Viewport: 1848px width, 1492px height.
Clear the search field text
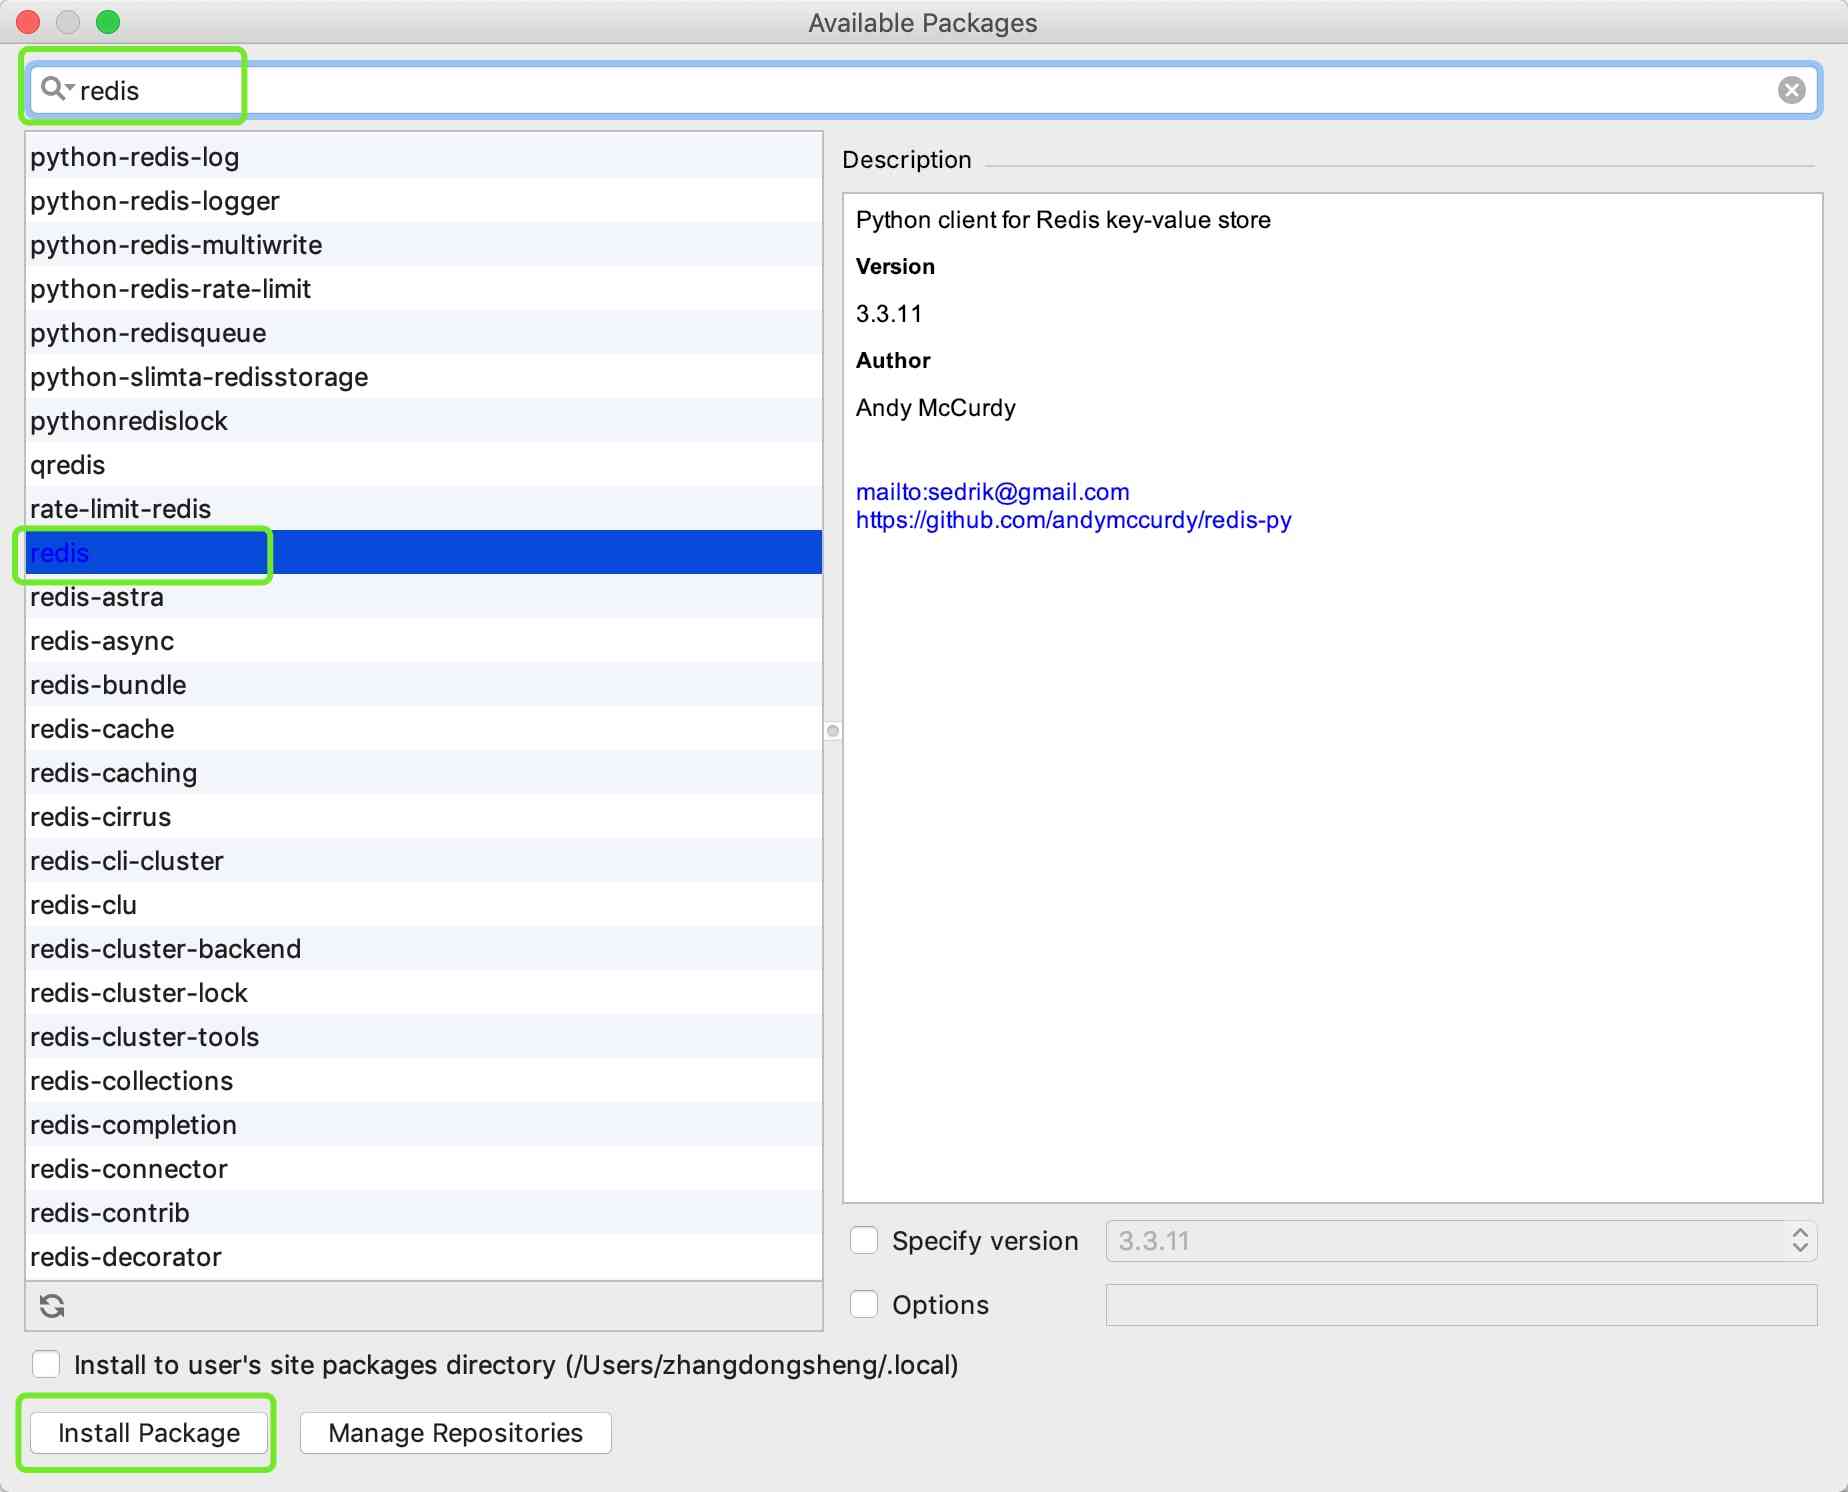pos(1791,90)
